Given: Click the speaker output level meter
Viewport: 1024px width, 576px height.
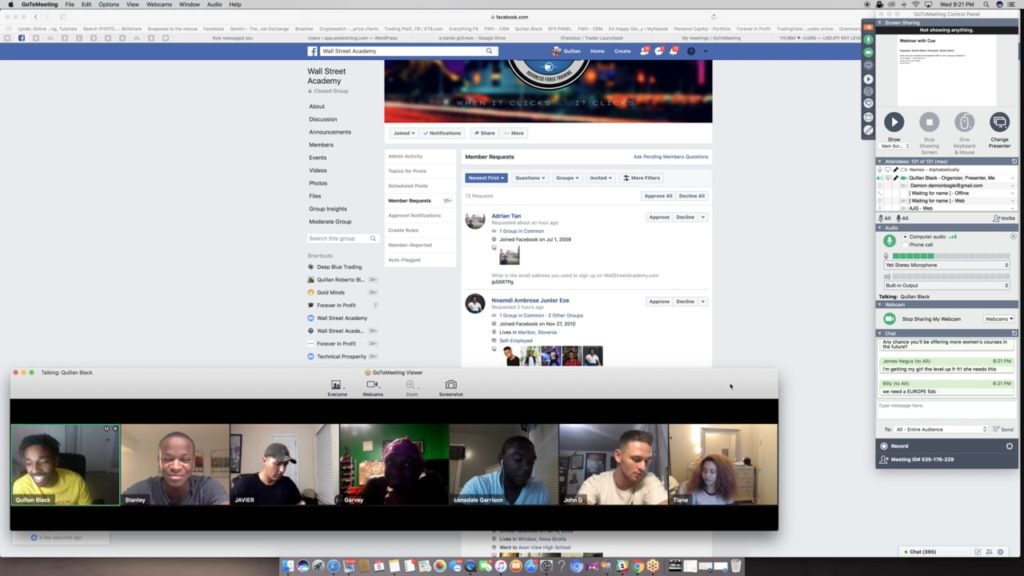Looking at the screenshot, I should [951, 276].
